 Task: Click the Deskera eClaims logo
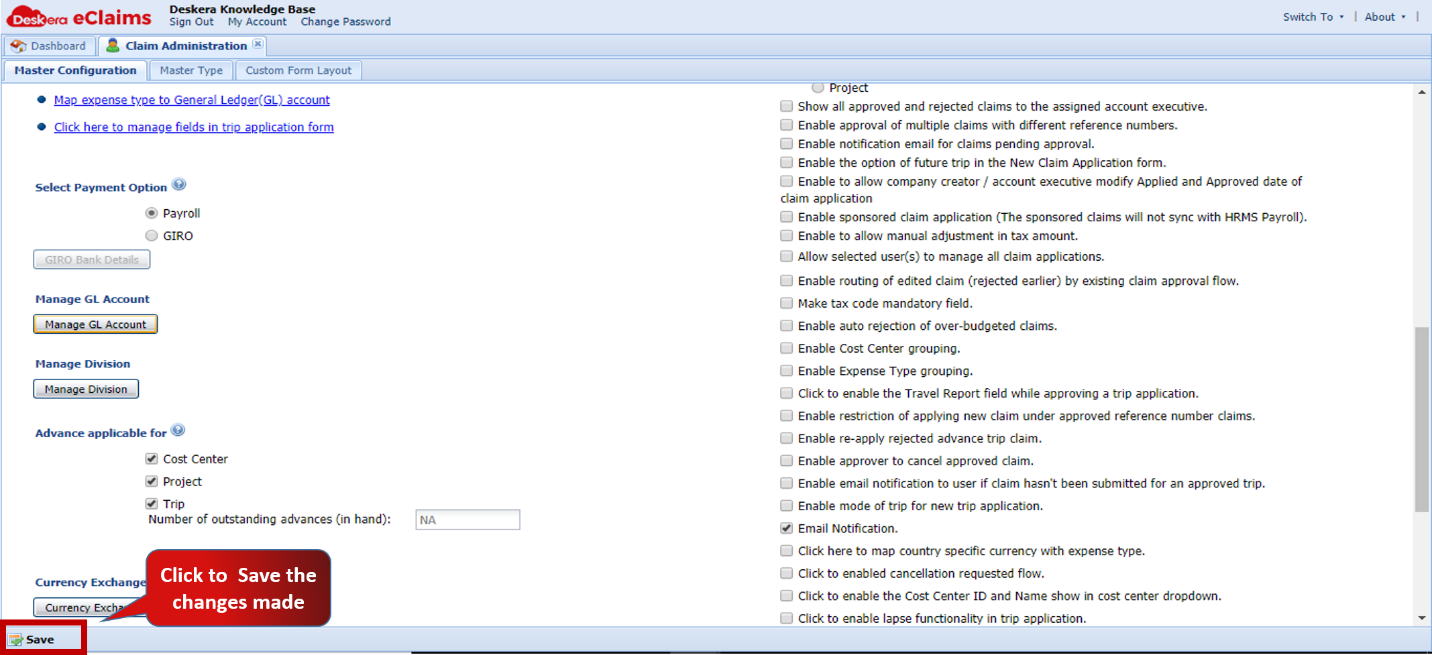click(80, 17)
